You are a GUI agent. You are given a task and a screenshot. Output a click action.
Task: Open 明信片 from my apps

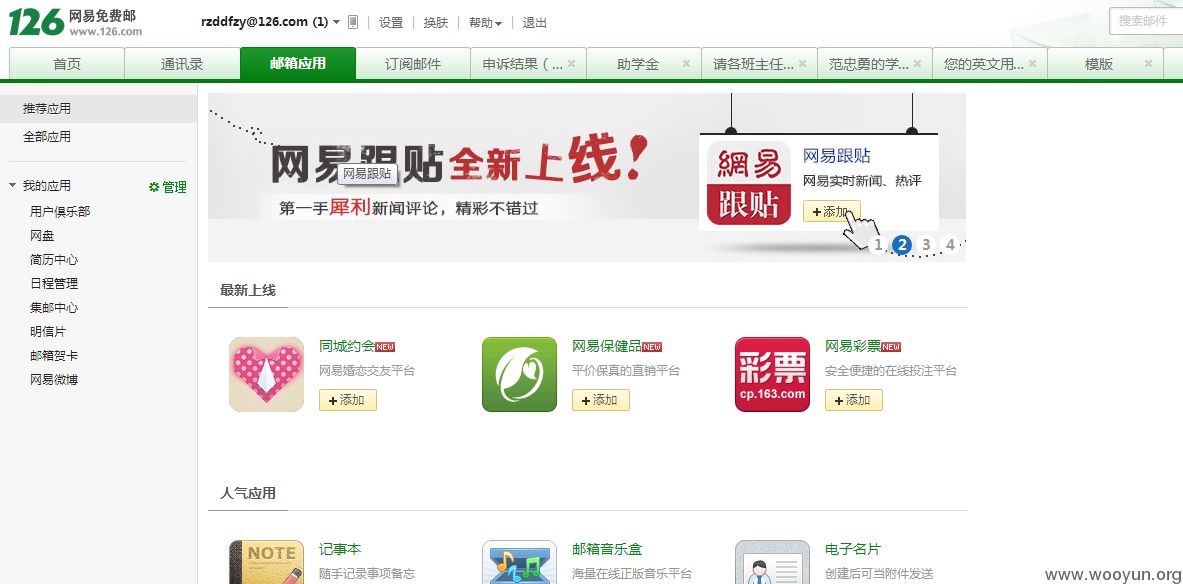tap(48, 331)
